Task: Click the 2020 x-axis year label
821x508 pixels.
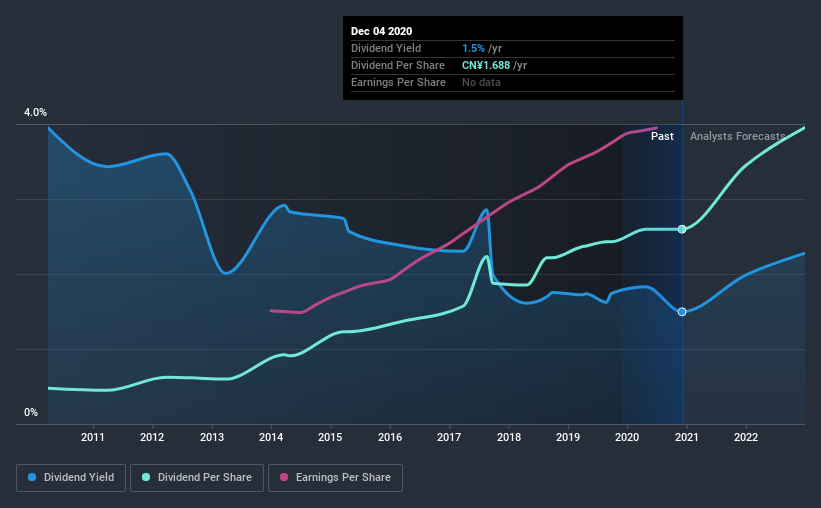Action: click(627, 437)
